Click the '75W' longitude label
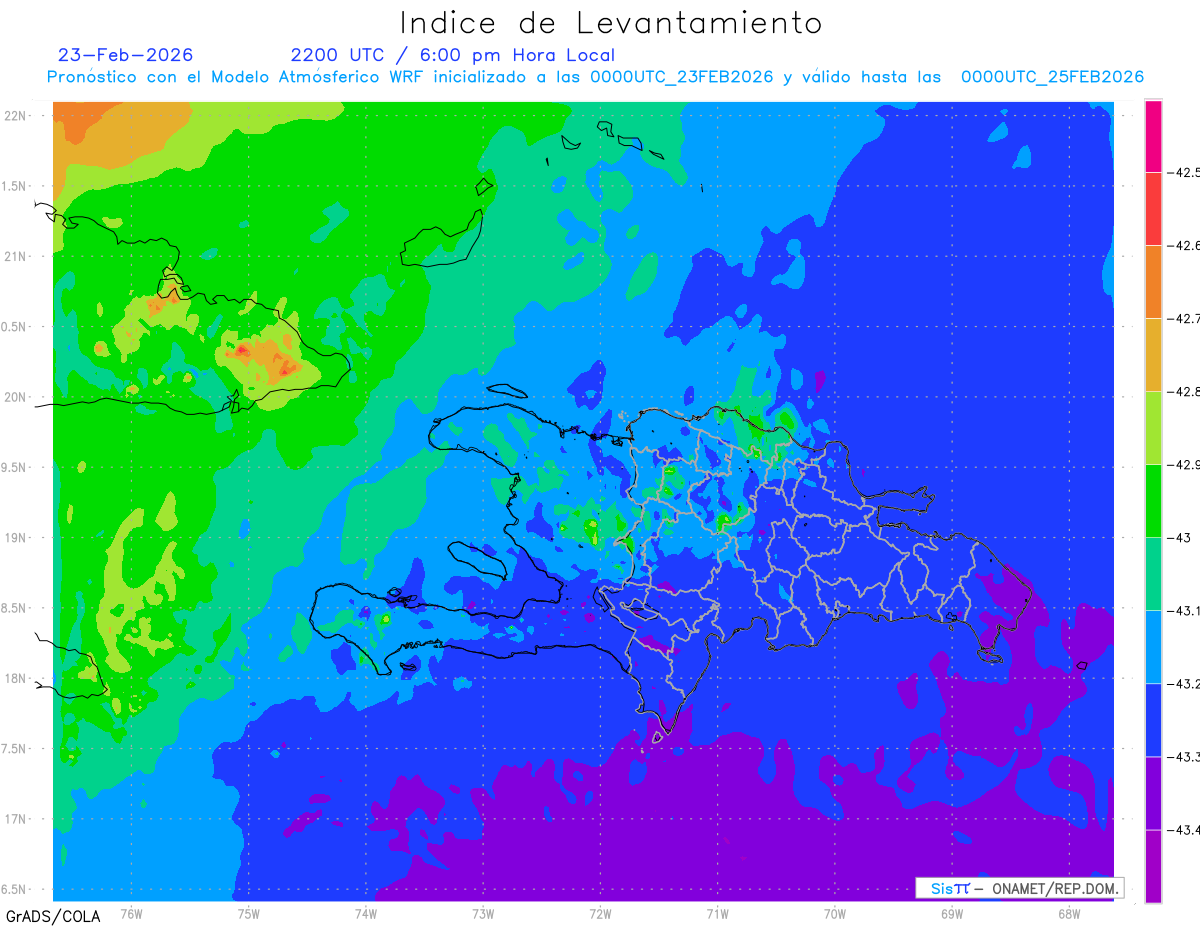This screenshot has height=927, width=1200. click(249, 913)
